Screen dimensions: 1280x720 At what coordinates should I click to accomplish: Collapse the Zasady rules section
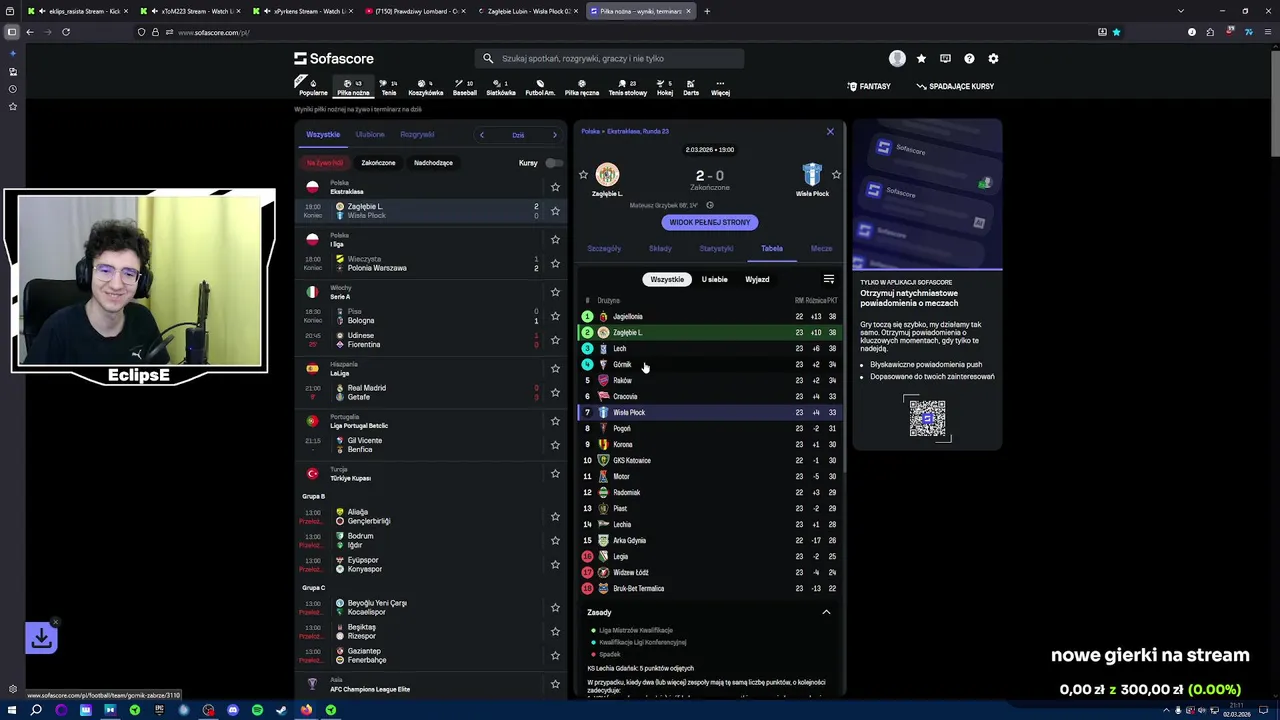point(826,612)
